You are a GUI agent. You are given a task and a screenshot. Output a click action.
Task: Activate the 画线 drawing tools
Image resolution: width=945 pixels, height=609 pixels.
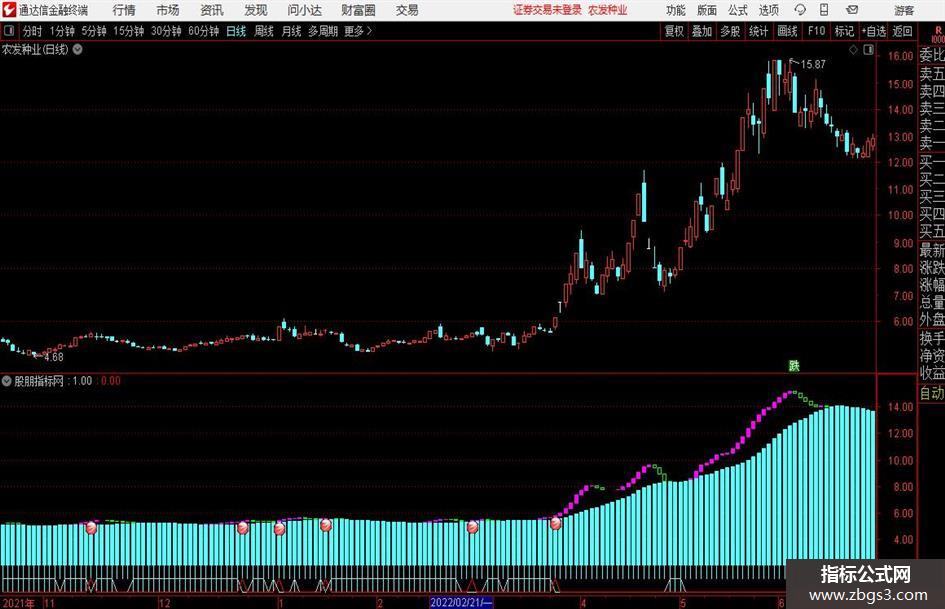click(x=787, y=31)
